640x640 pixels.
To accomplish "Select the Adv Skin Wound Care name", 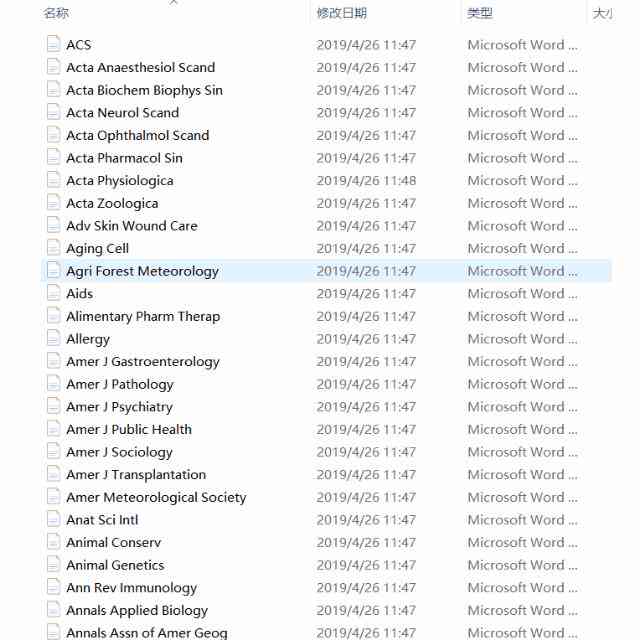I will (132, 226).
